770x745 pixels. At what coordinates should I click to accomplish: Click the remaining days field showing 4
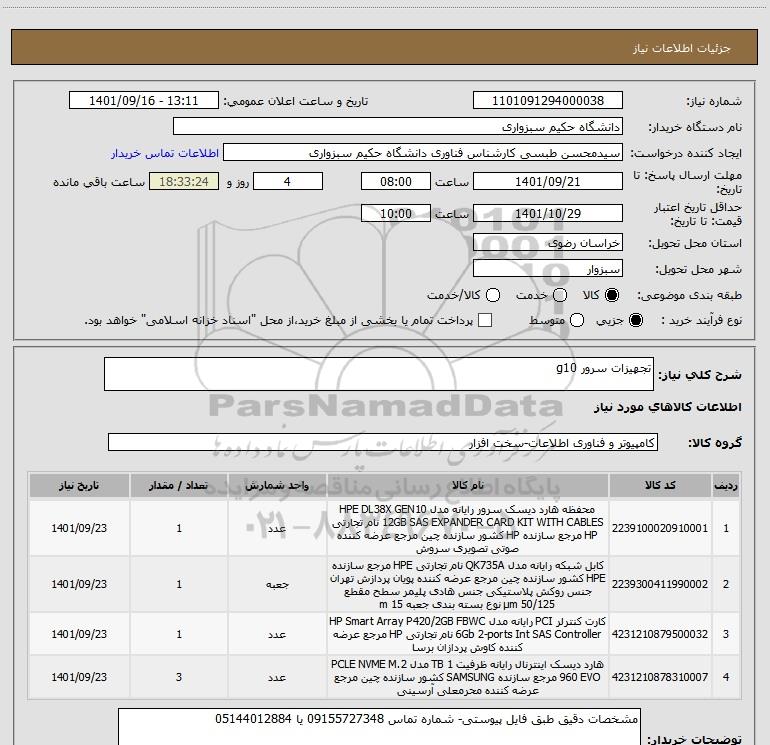click(287, 181)
